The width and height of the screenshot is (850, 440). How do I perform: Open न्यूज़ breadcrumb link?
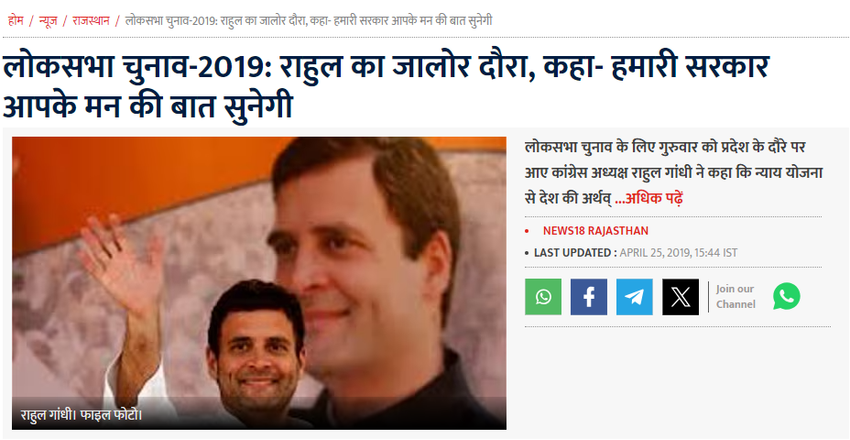(48, 21)
